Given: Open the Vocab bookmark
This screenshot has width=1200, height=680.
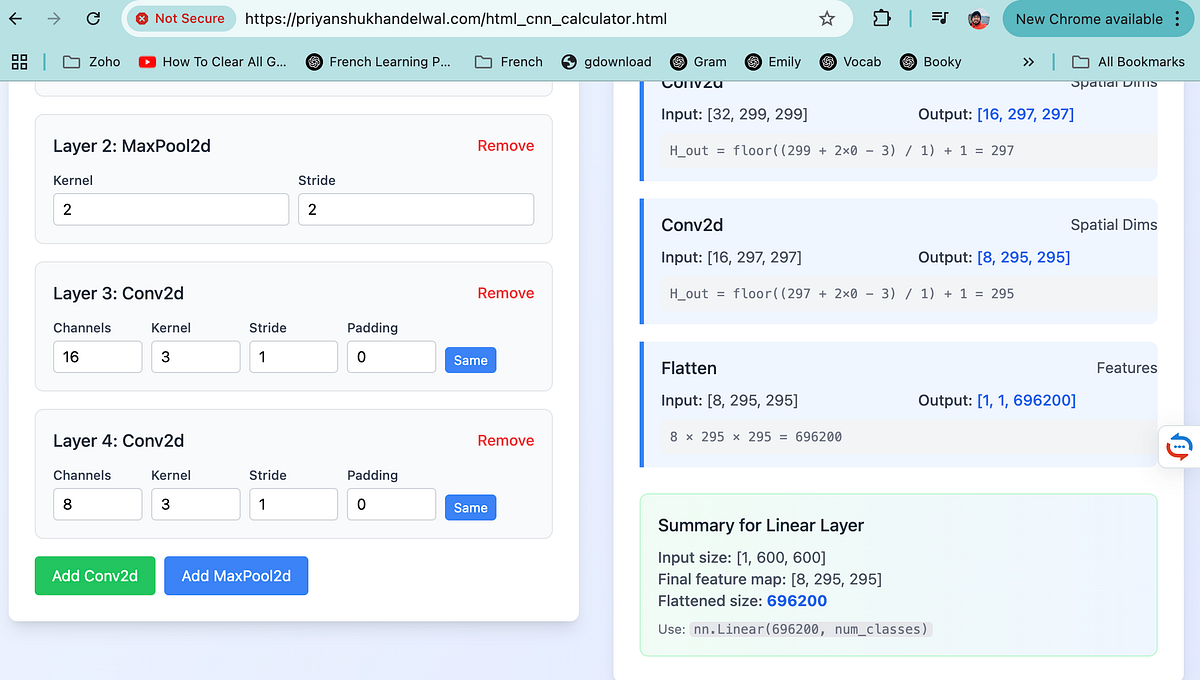Looking at the screenshot, I should click(x=850, y=61).
